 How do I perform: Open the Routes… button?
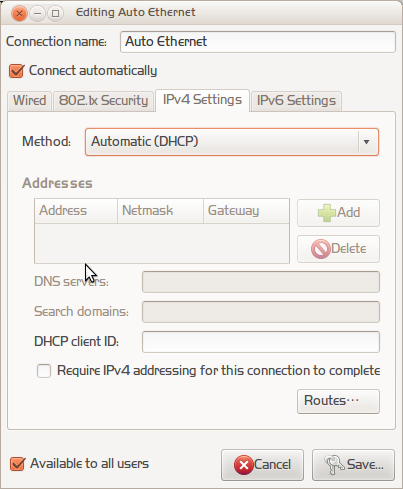[338, 401]
